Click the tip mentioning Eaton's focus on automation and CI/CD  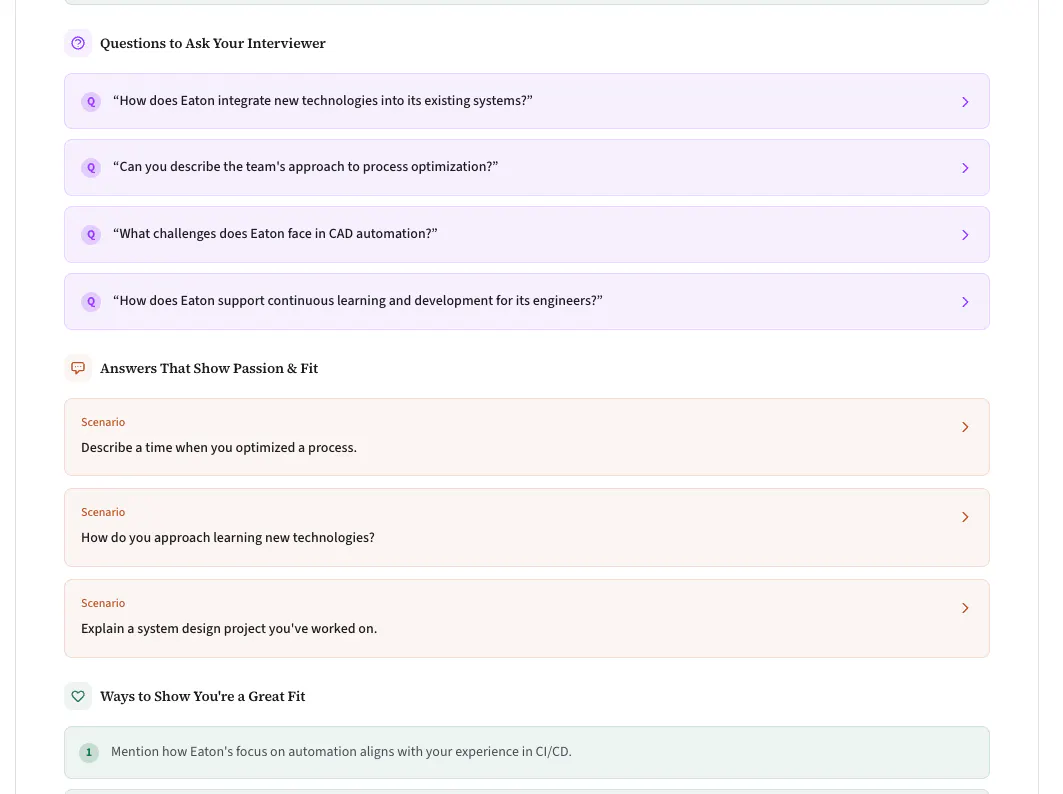(x=527, y=753)
